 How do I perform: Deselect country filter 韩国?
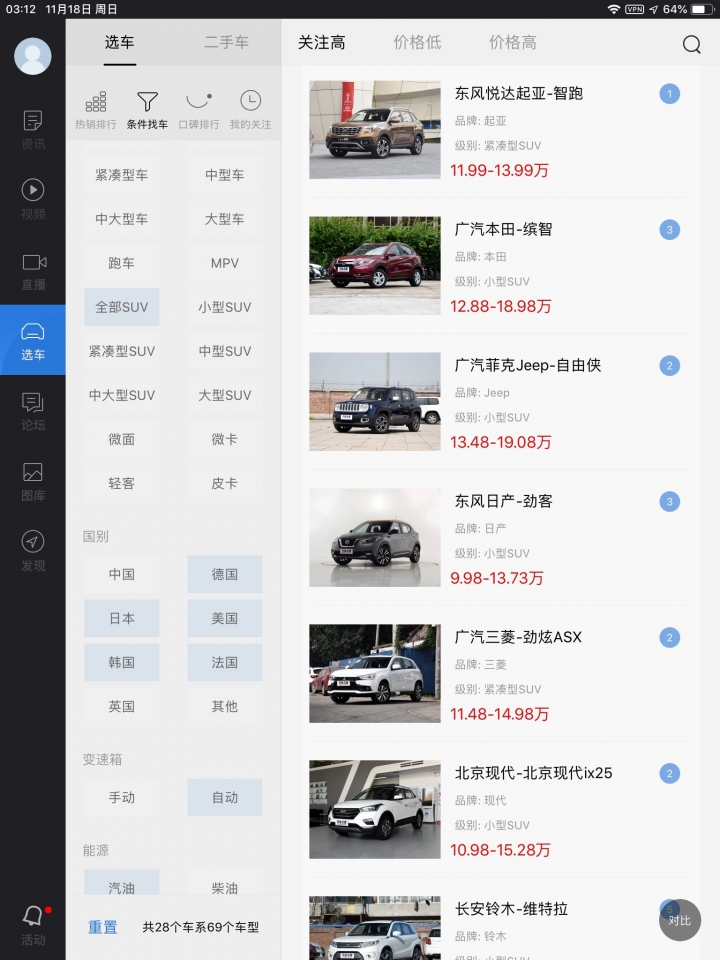122,662
